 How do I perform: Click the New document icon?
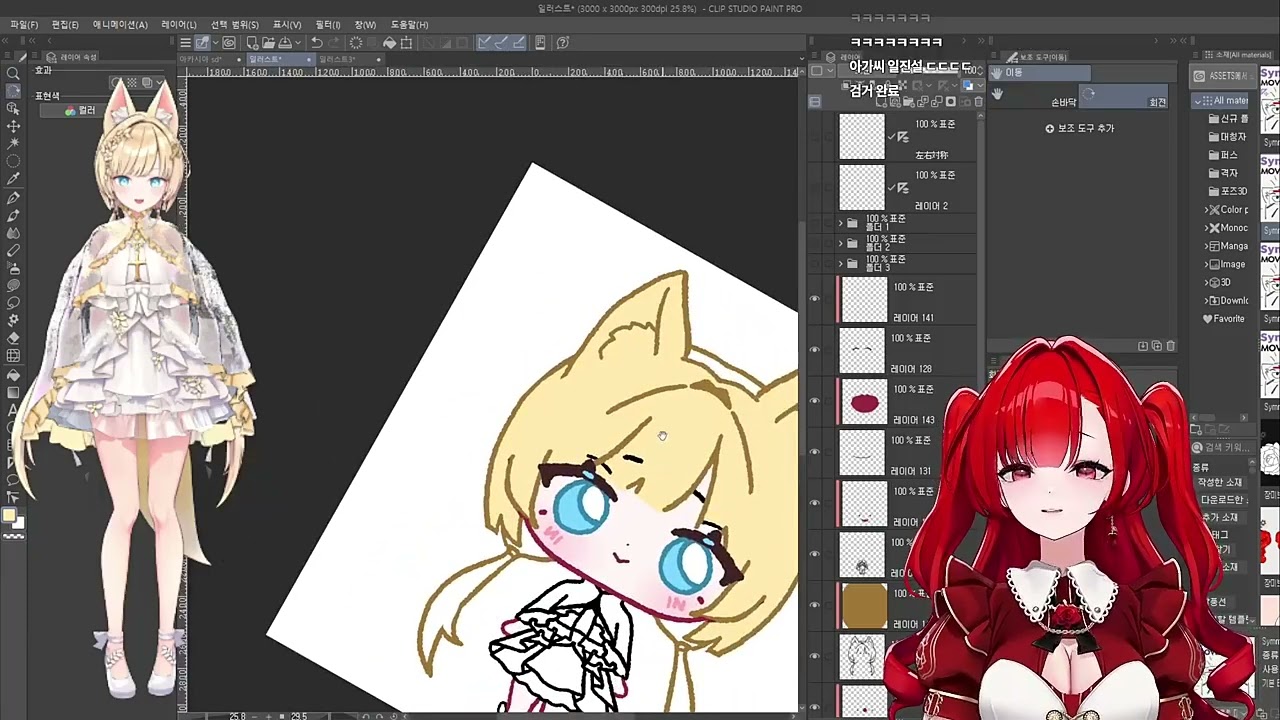252,42
